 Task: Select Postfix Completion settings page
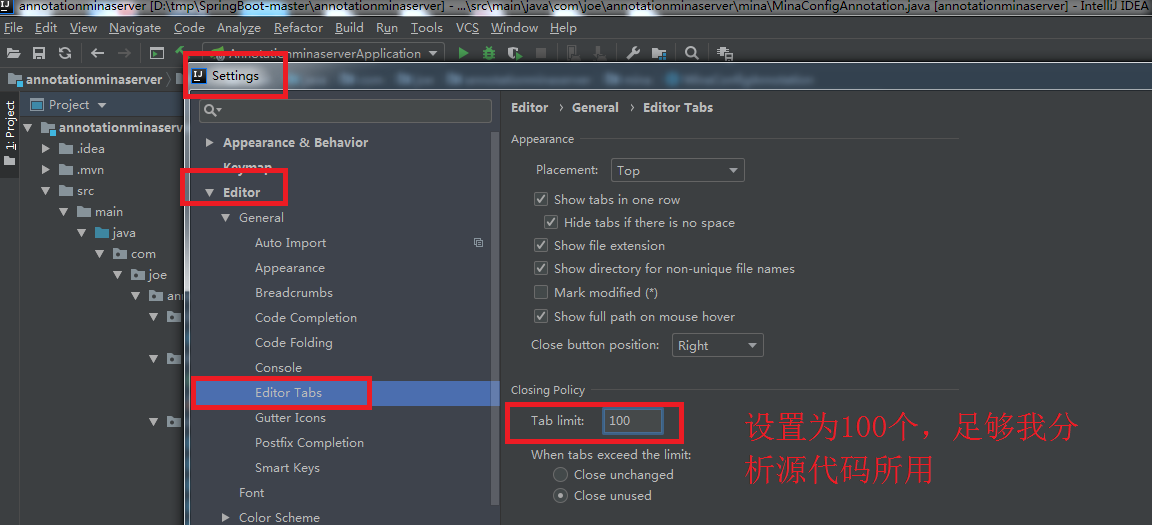309,443
